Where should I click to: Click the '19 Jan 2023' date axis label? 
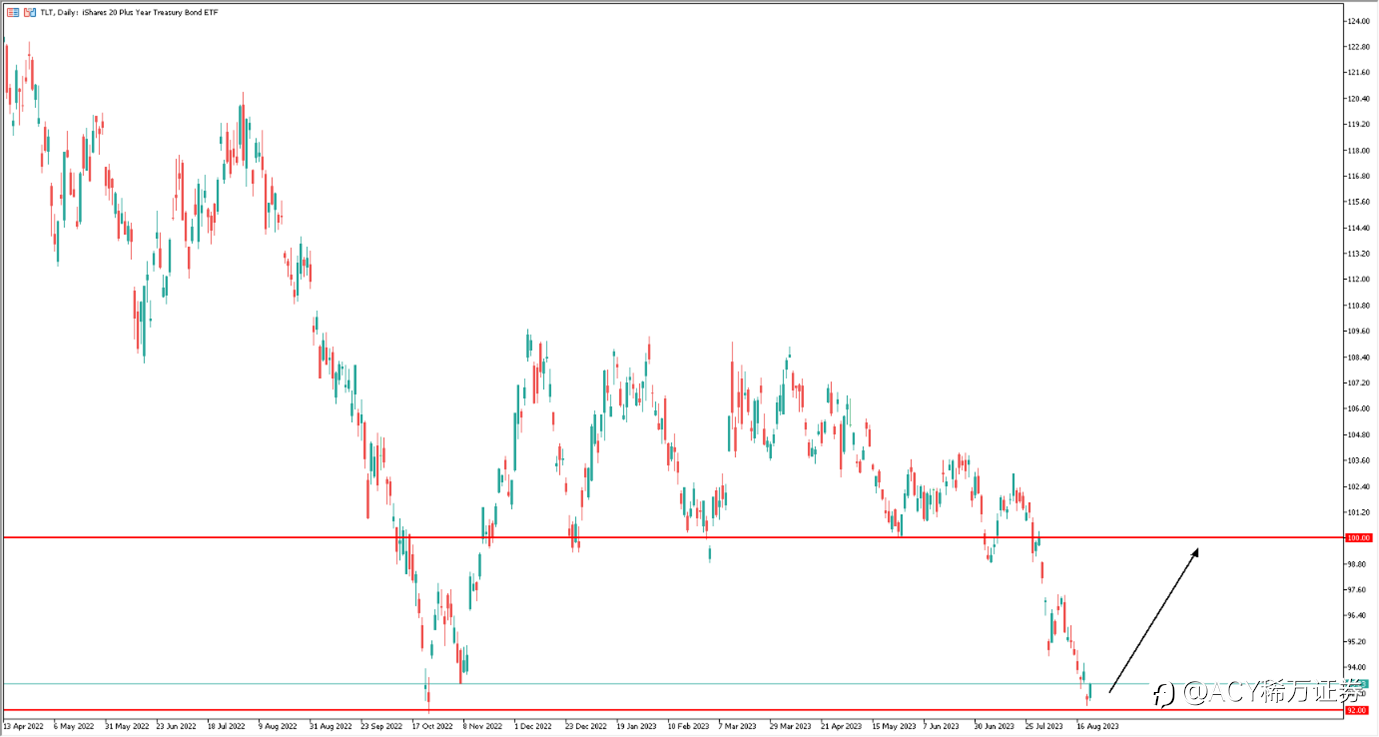(637, 727)
